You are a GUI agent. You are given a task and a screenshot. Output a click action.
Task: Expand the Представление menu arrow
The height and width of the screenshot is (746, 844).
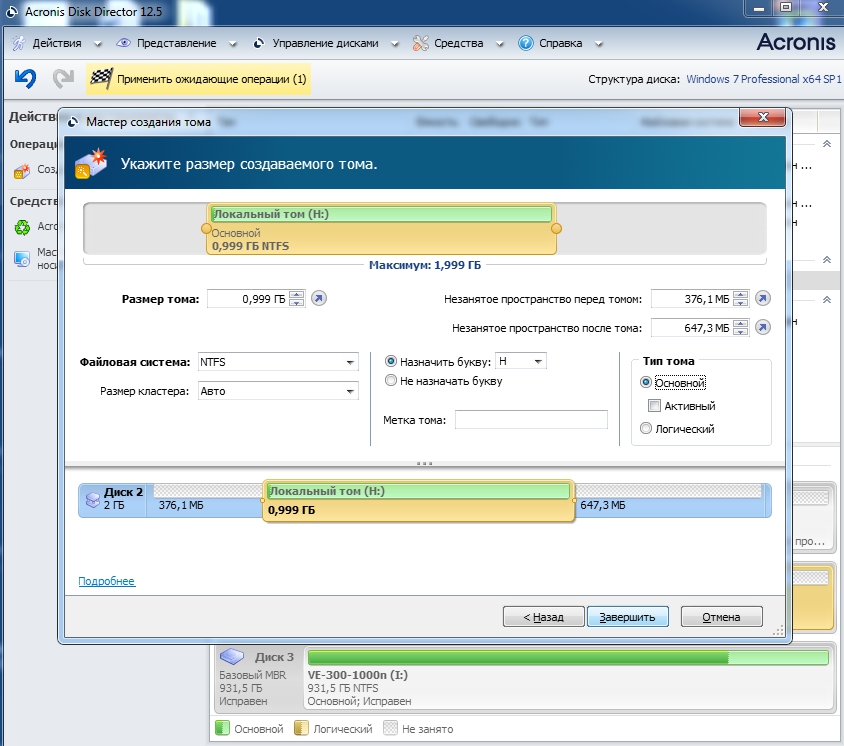pyautogui.click(x=233, y=44)
